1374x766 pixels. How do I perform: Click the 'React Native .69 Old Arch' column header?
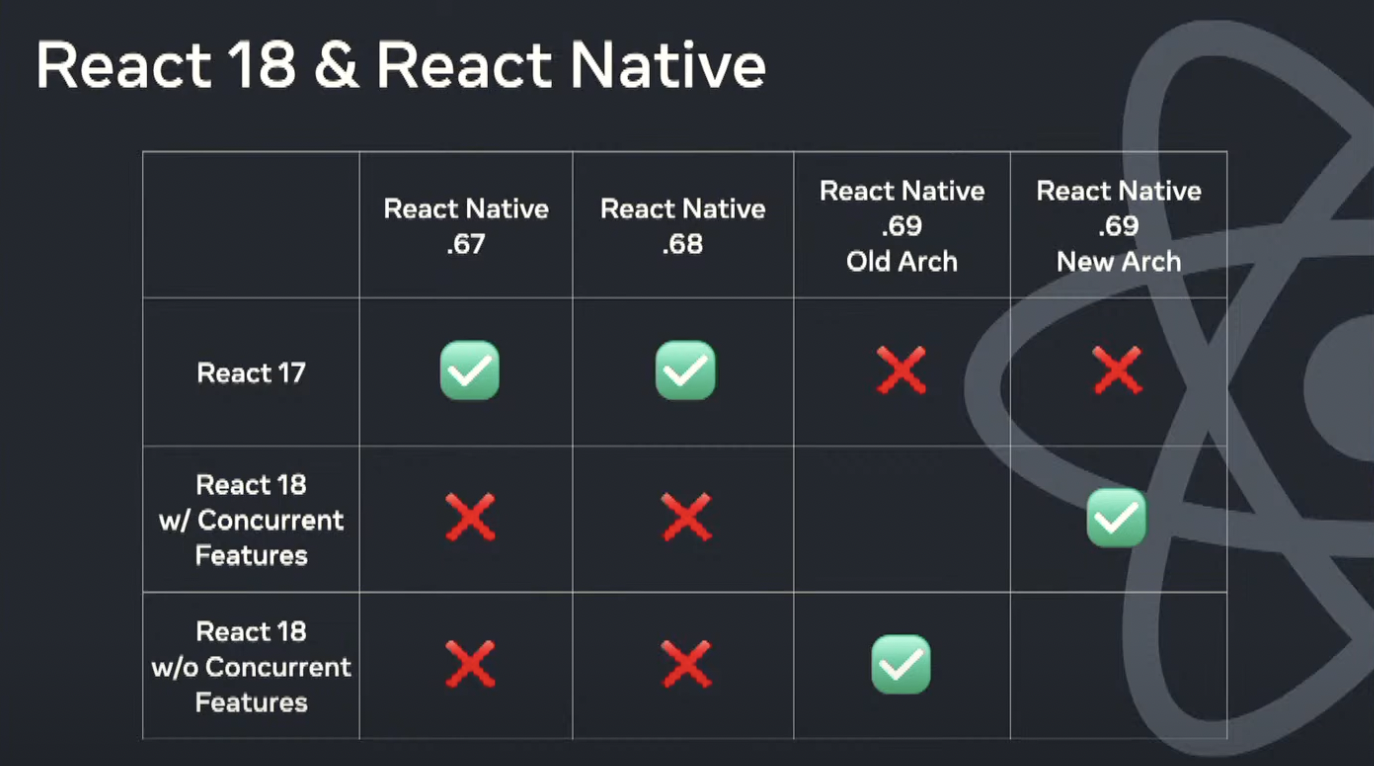(902, 226)
